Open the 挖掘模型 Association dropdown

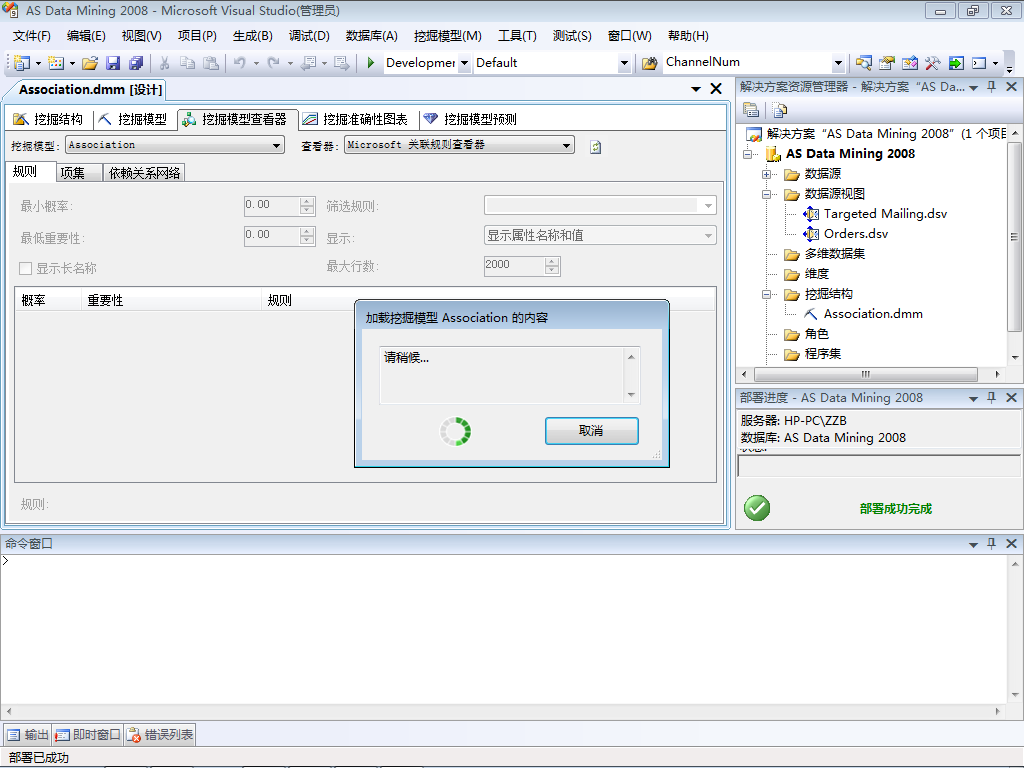[277, 145]
